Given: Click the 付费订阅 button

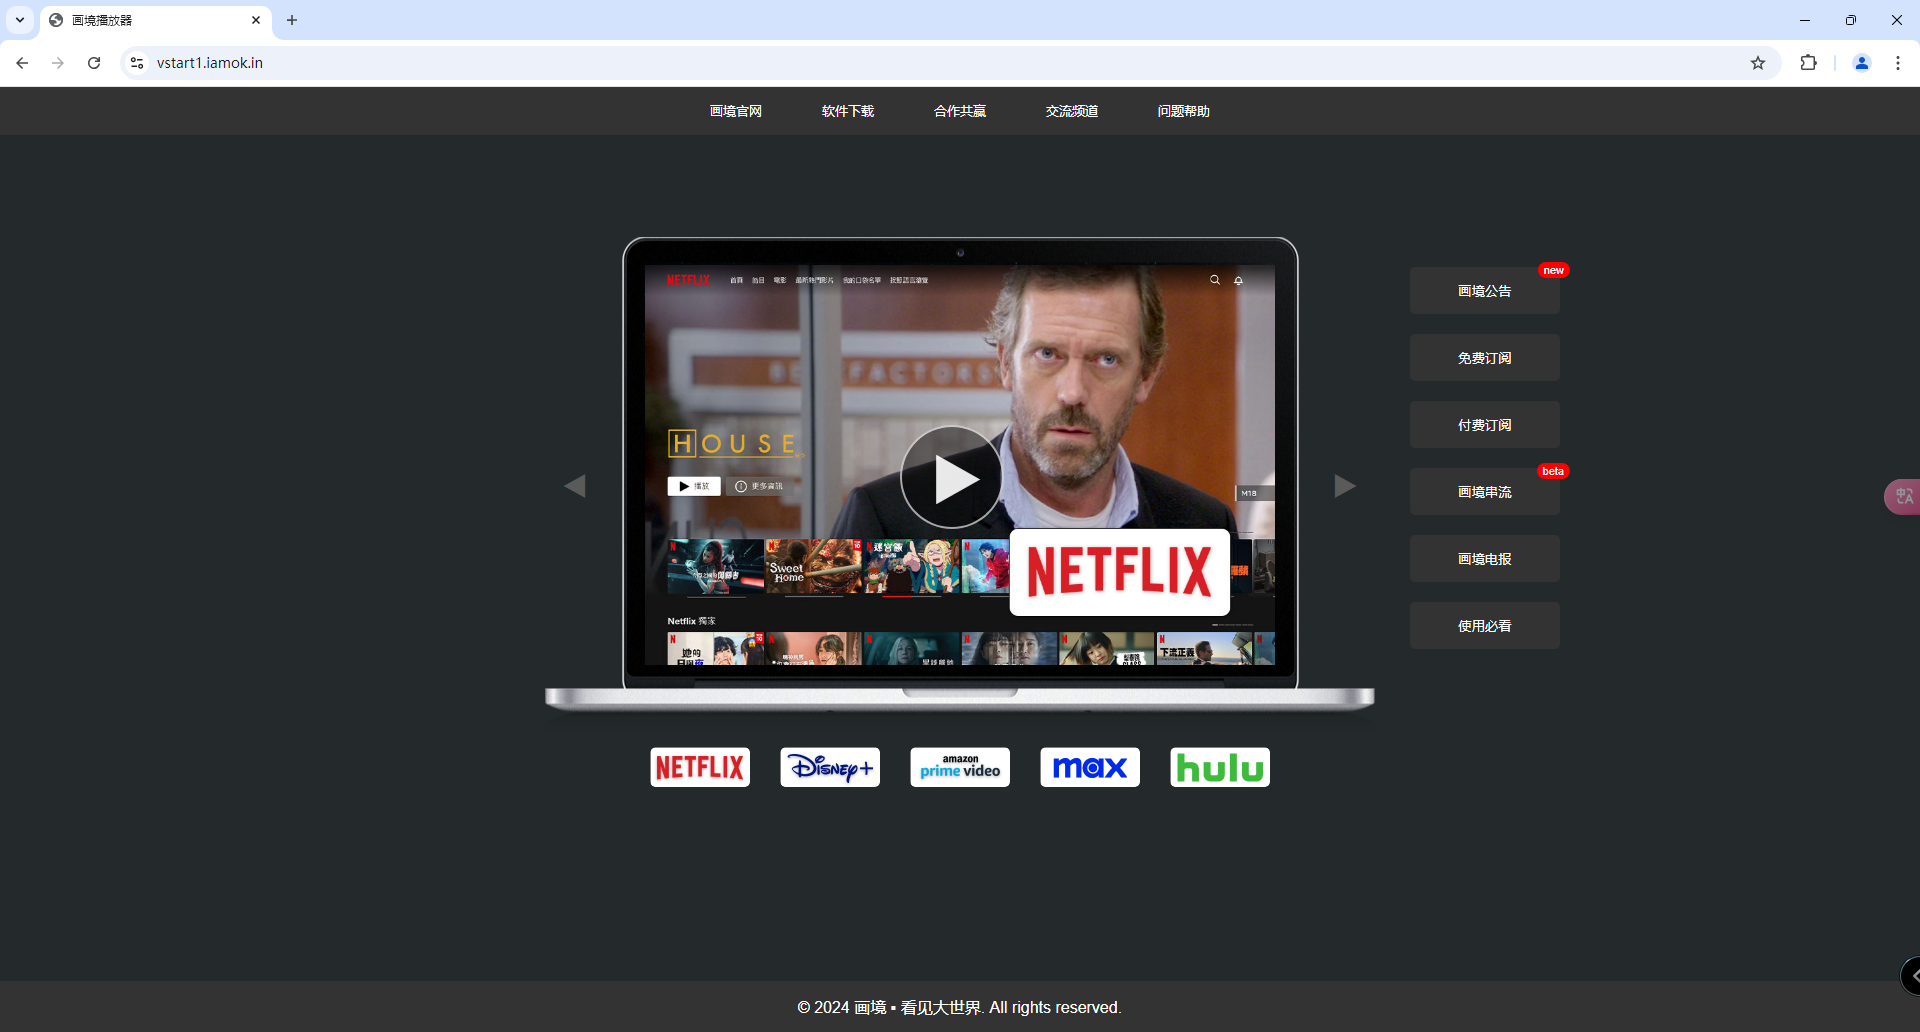Looking at the screenshot, I should point(1484,425).
